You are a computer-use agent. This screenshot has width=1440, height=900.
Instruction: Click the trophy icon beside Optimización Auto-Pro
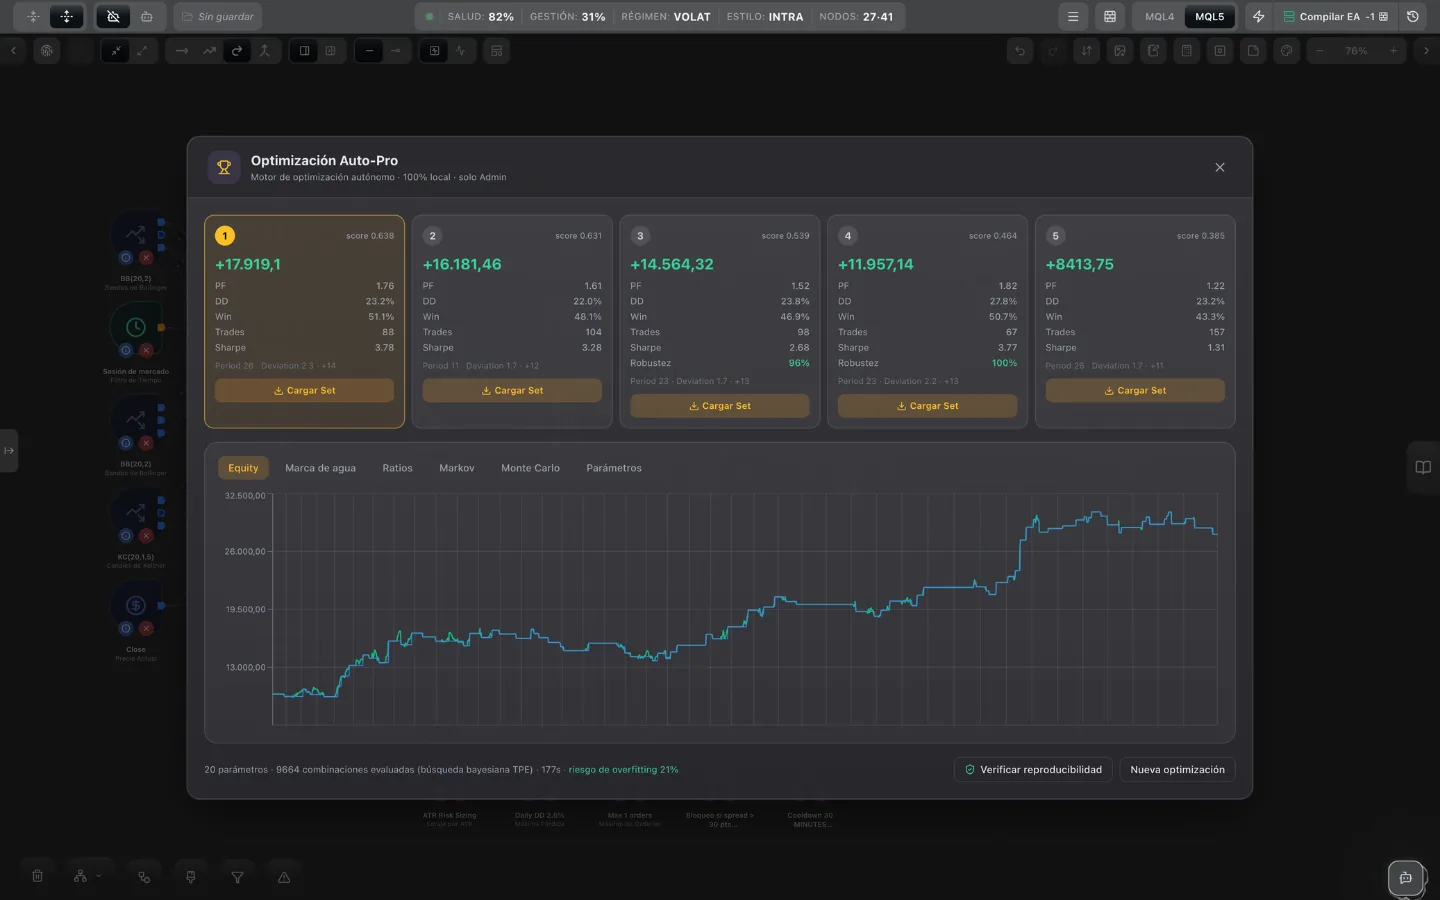click(x=224, y=168)
